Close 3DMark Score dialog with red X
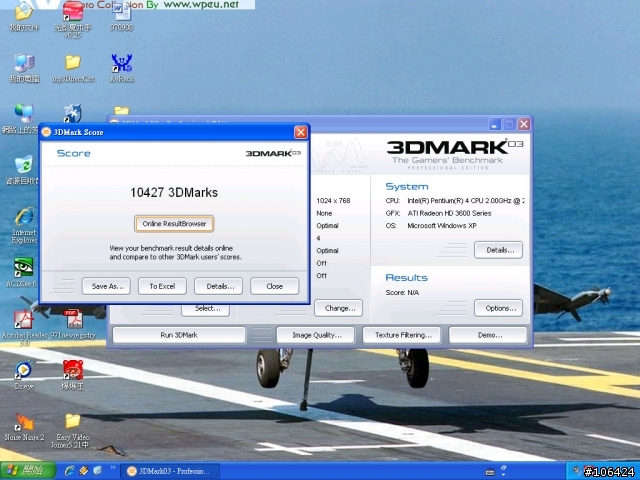Screen dimensions: 640x480 pyautogui.click(x=301, y=132)
